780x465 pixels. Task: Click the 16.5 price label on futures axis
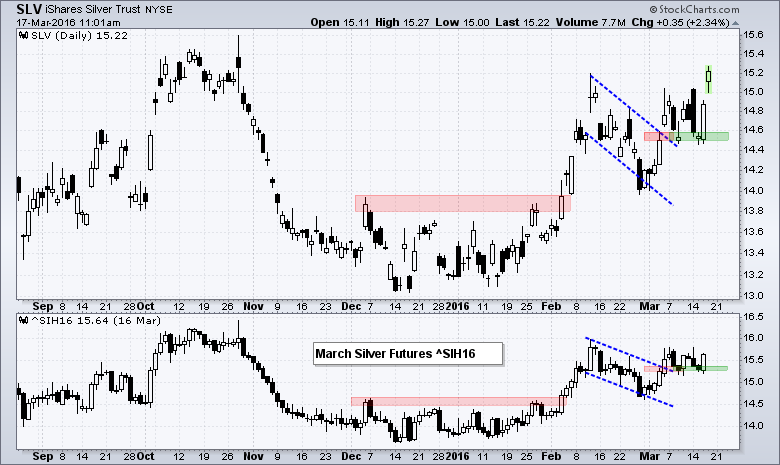753,317
